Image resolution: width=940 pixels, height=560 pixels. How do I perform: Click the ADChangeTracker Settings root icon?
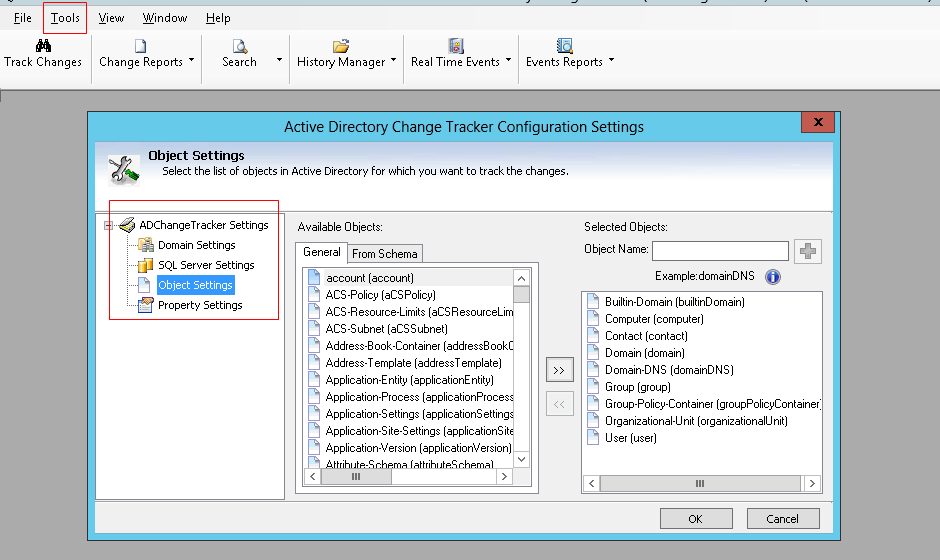coord(126,225)
